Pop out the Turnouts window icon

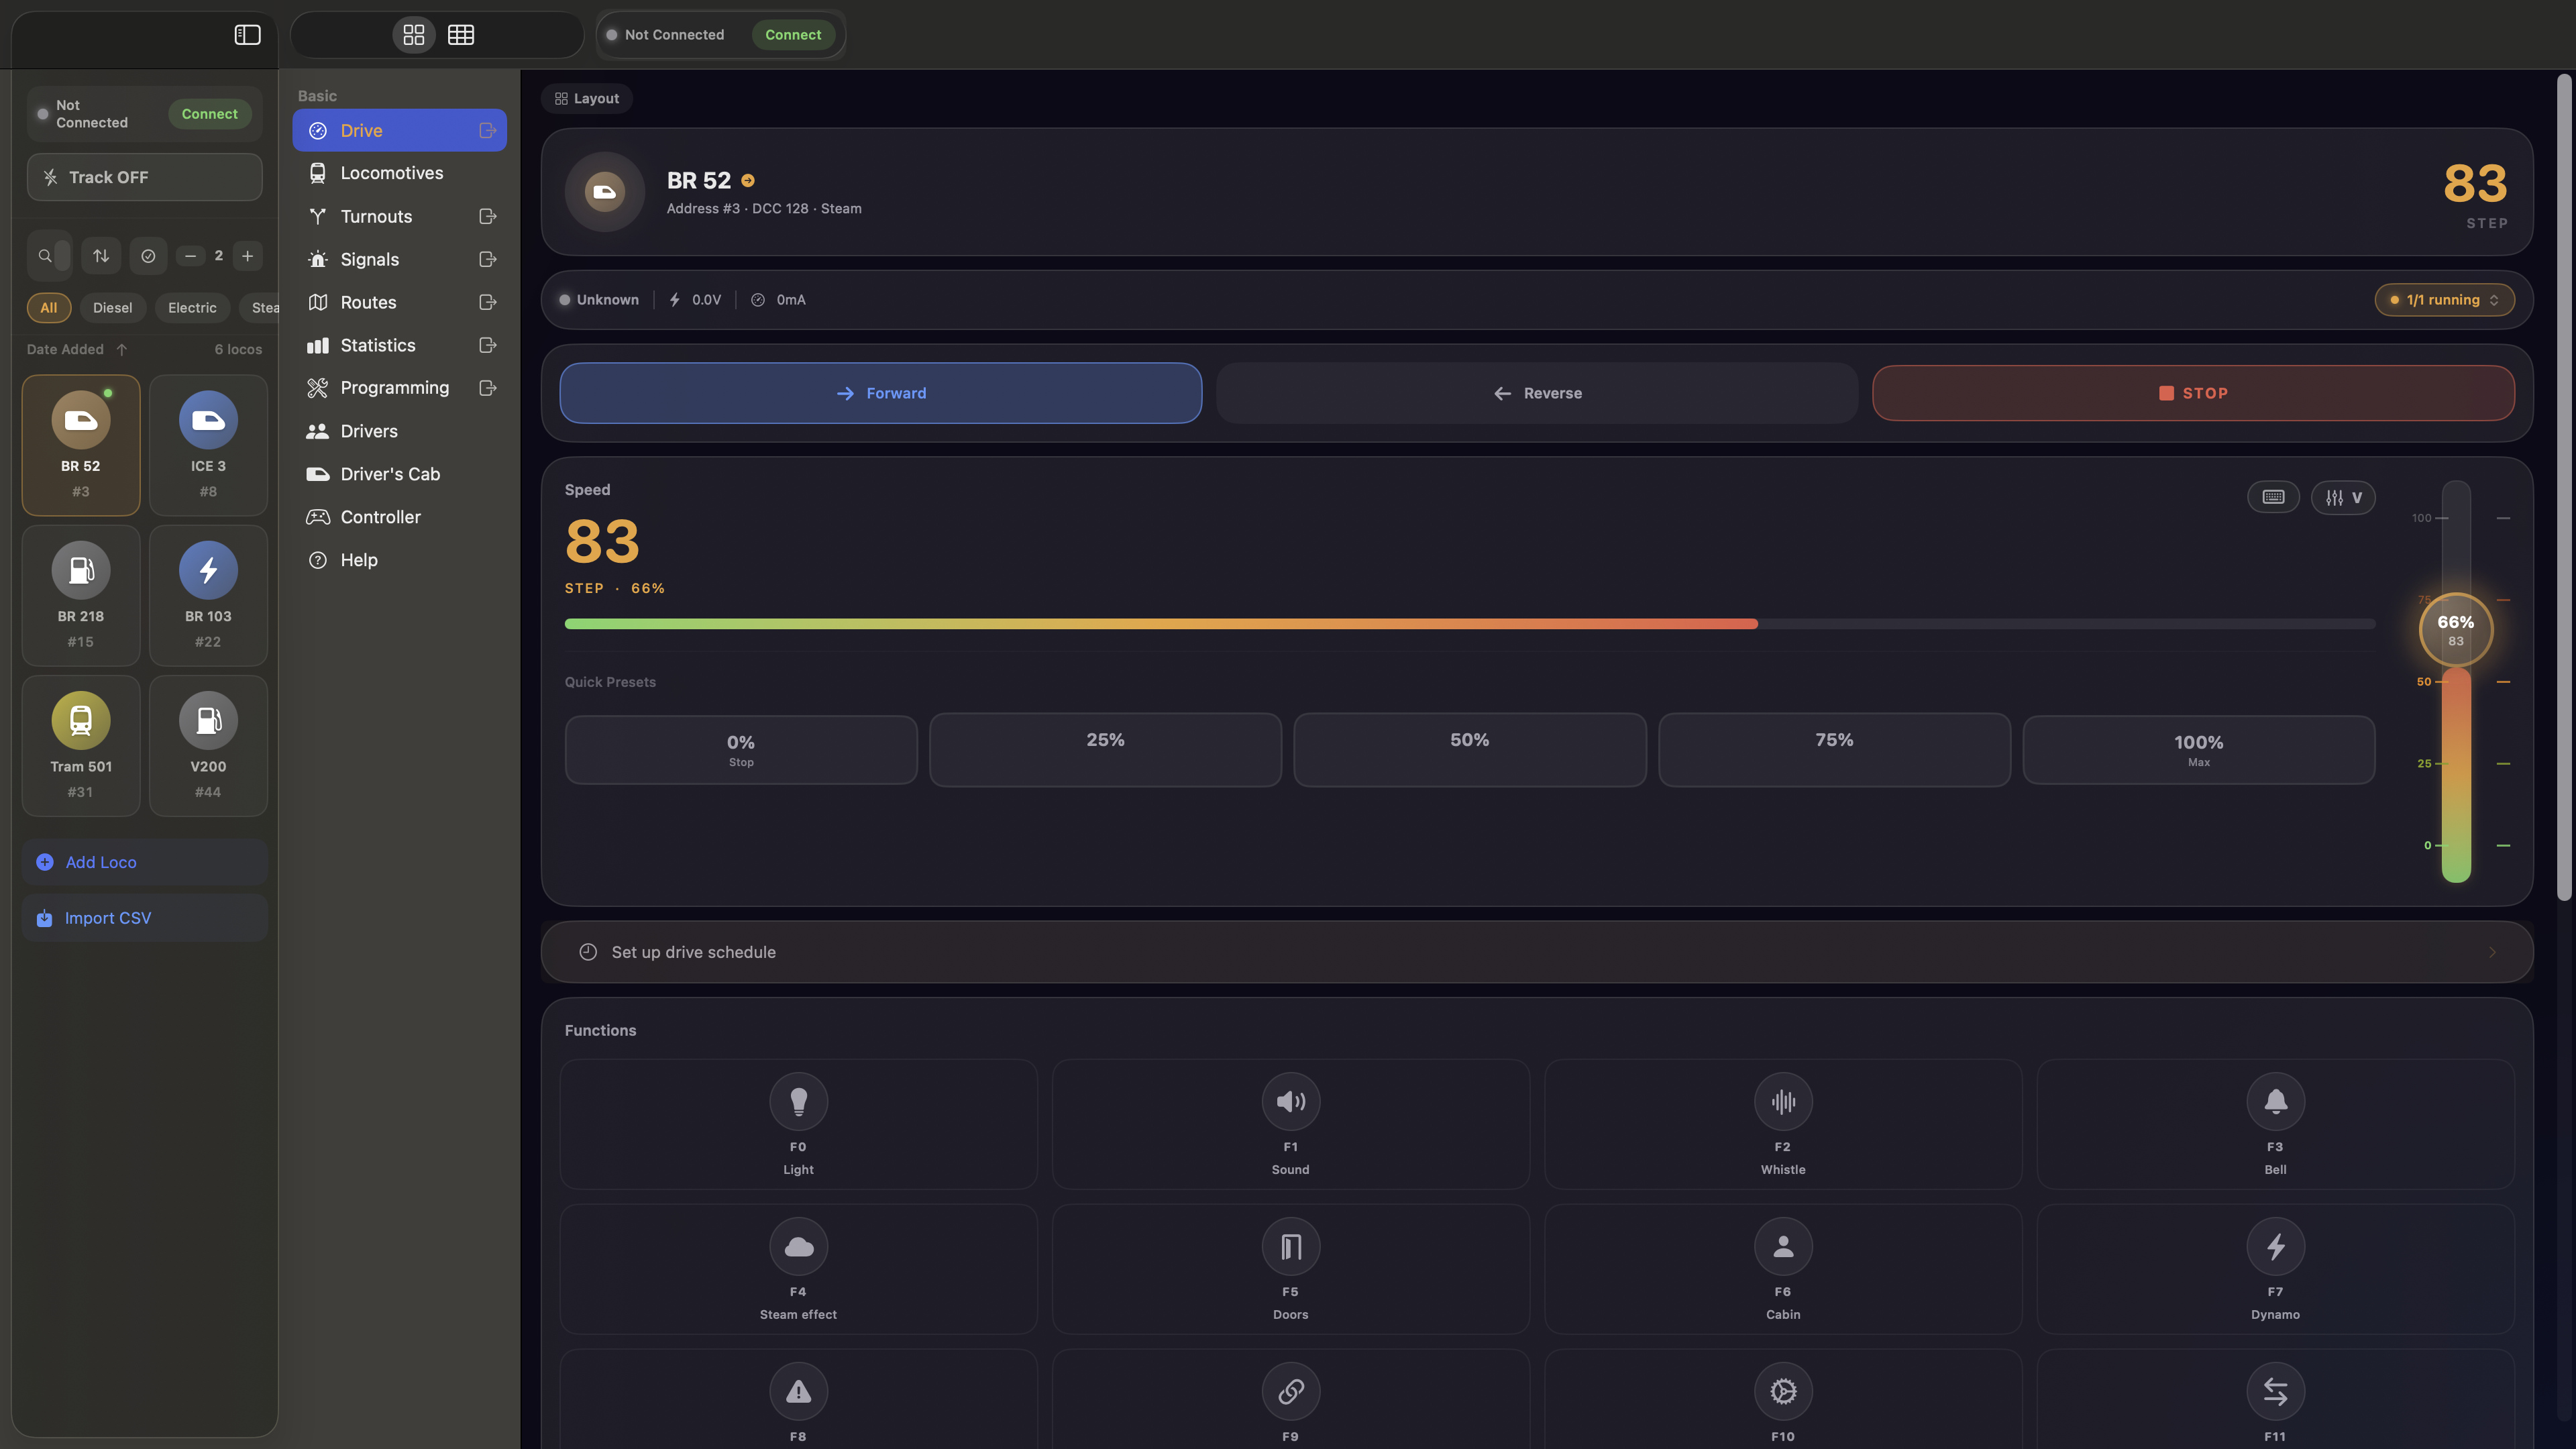coord(488,216)
